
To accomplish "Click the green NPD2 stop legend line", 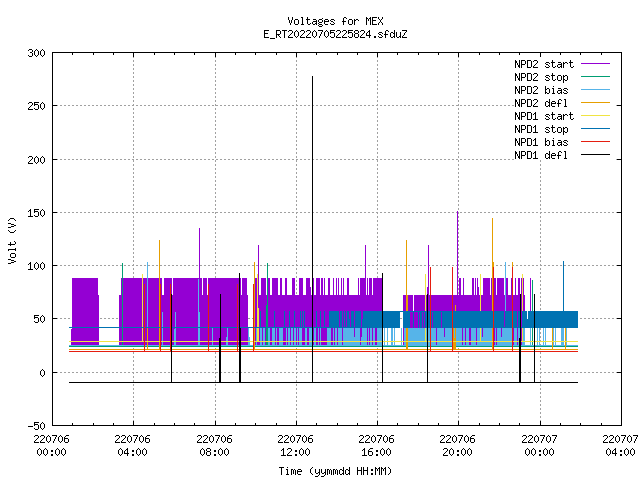I will (595, 76).
